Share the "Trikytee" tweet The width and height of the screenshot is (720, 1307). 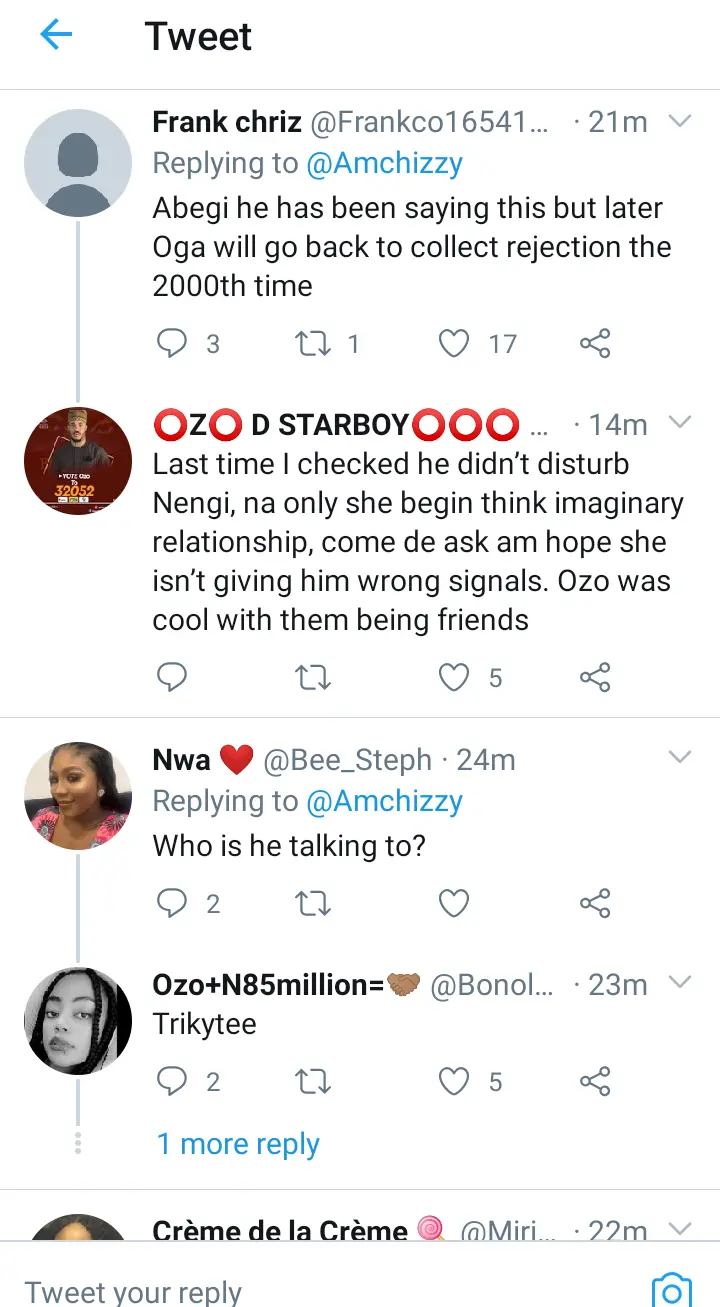coord(595,1081)
